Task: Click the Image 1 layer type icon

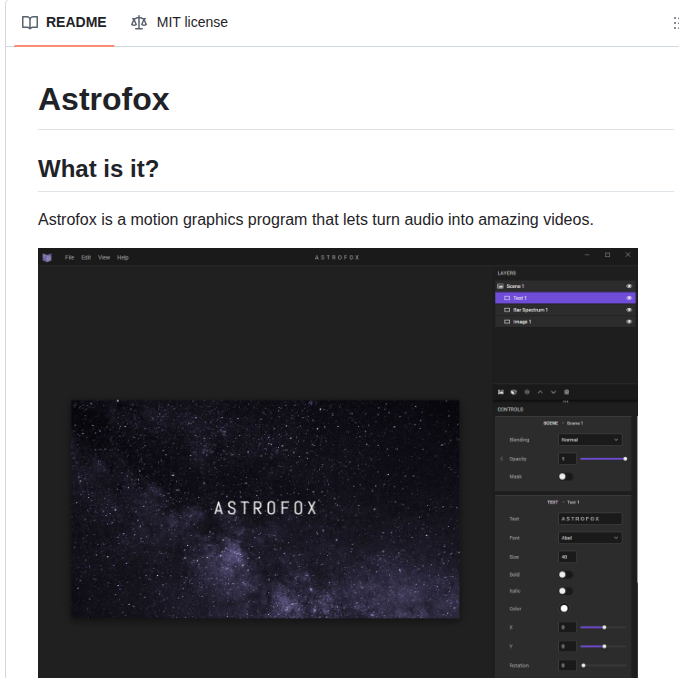Action: pos(507,322)
